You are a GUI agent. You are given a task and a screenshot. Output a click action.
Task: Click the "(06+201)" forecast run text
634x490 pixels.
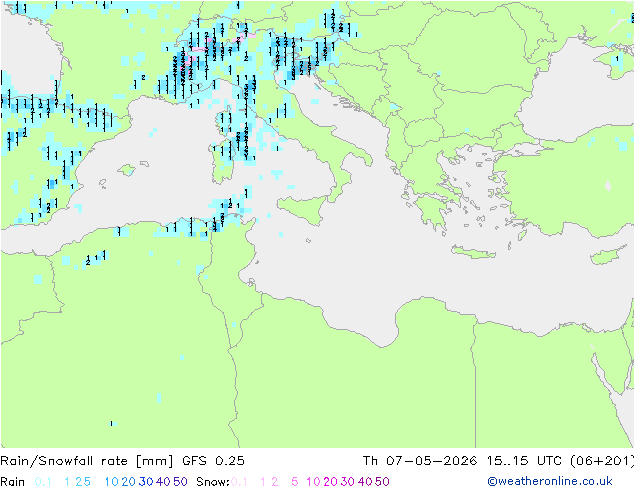coord(602,460)
